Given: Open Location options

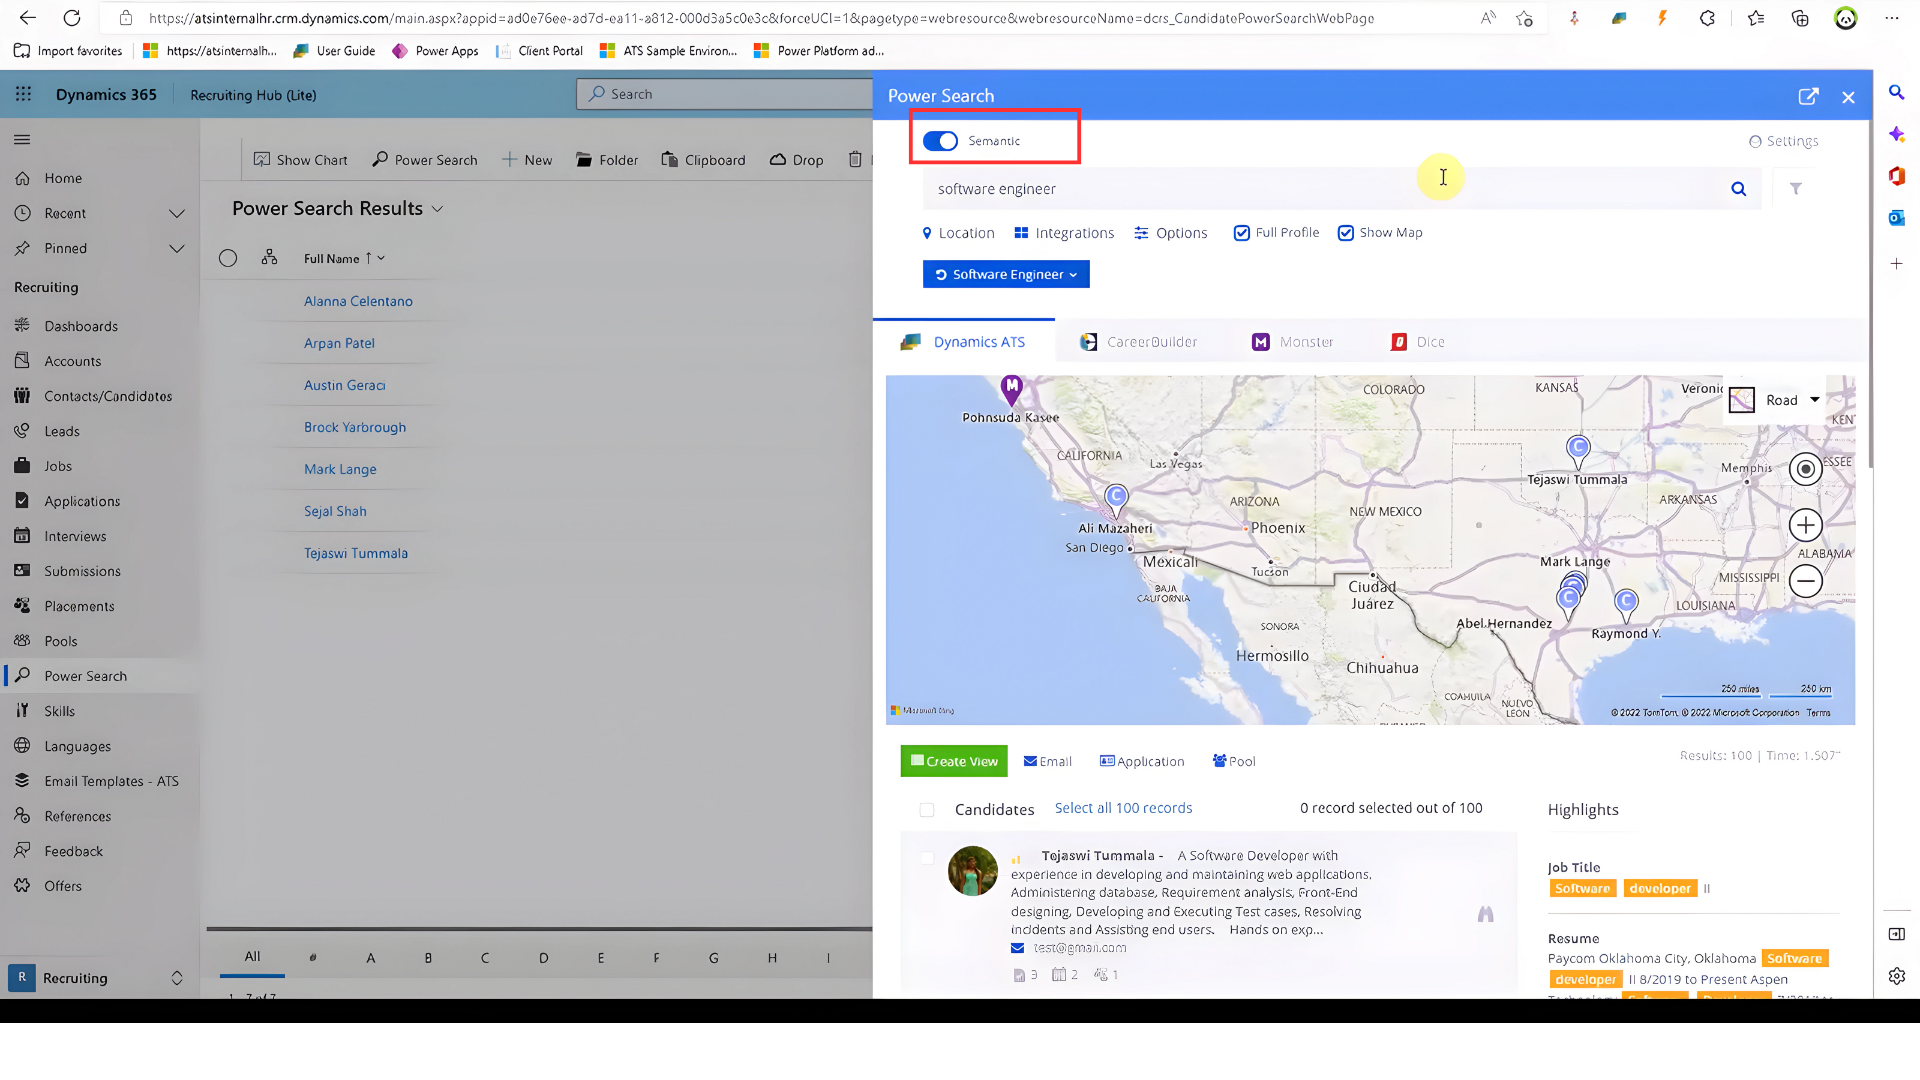Looking at the screenshot, I should coord(958,233).
